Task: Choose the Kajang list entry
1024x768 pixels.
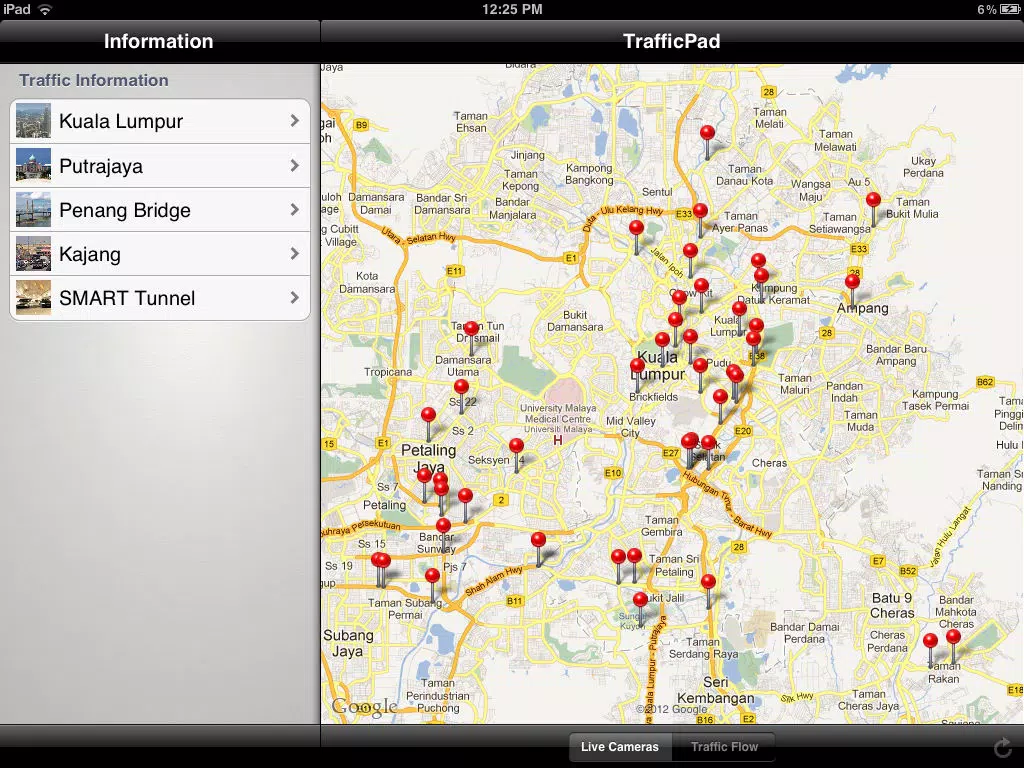Action: 160,253
